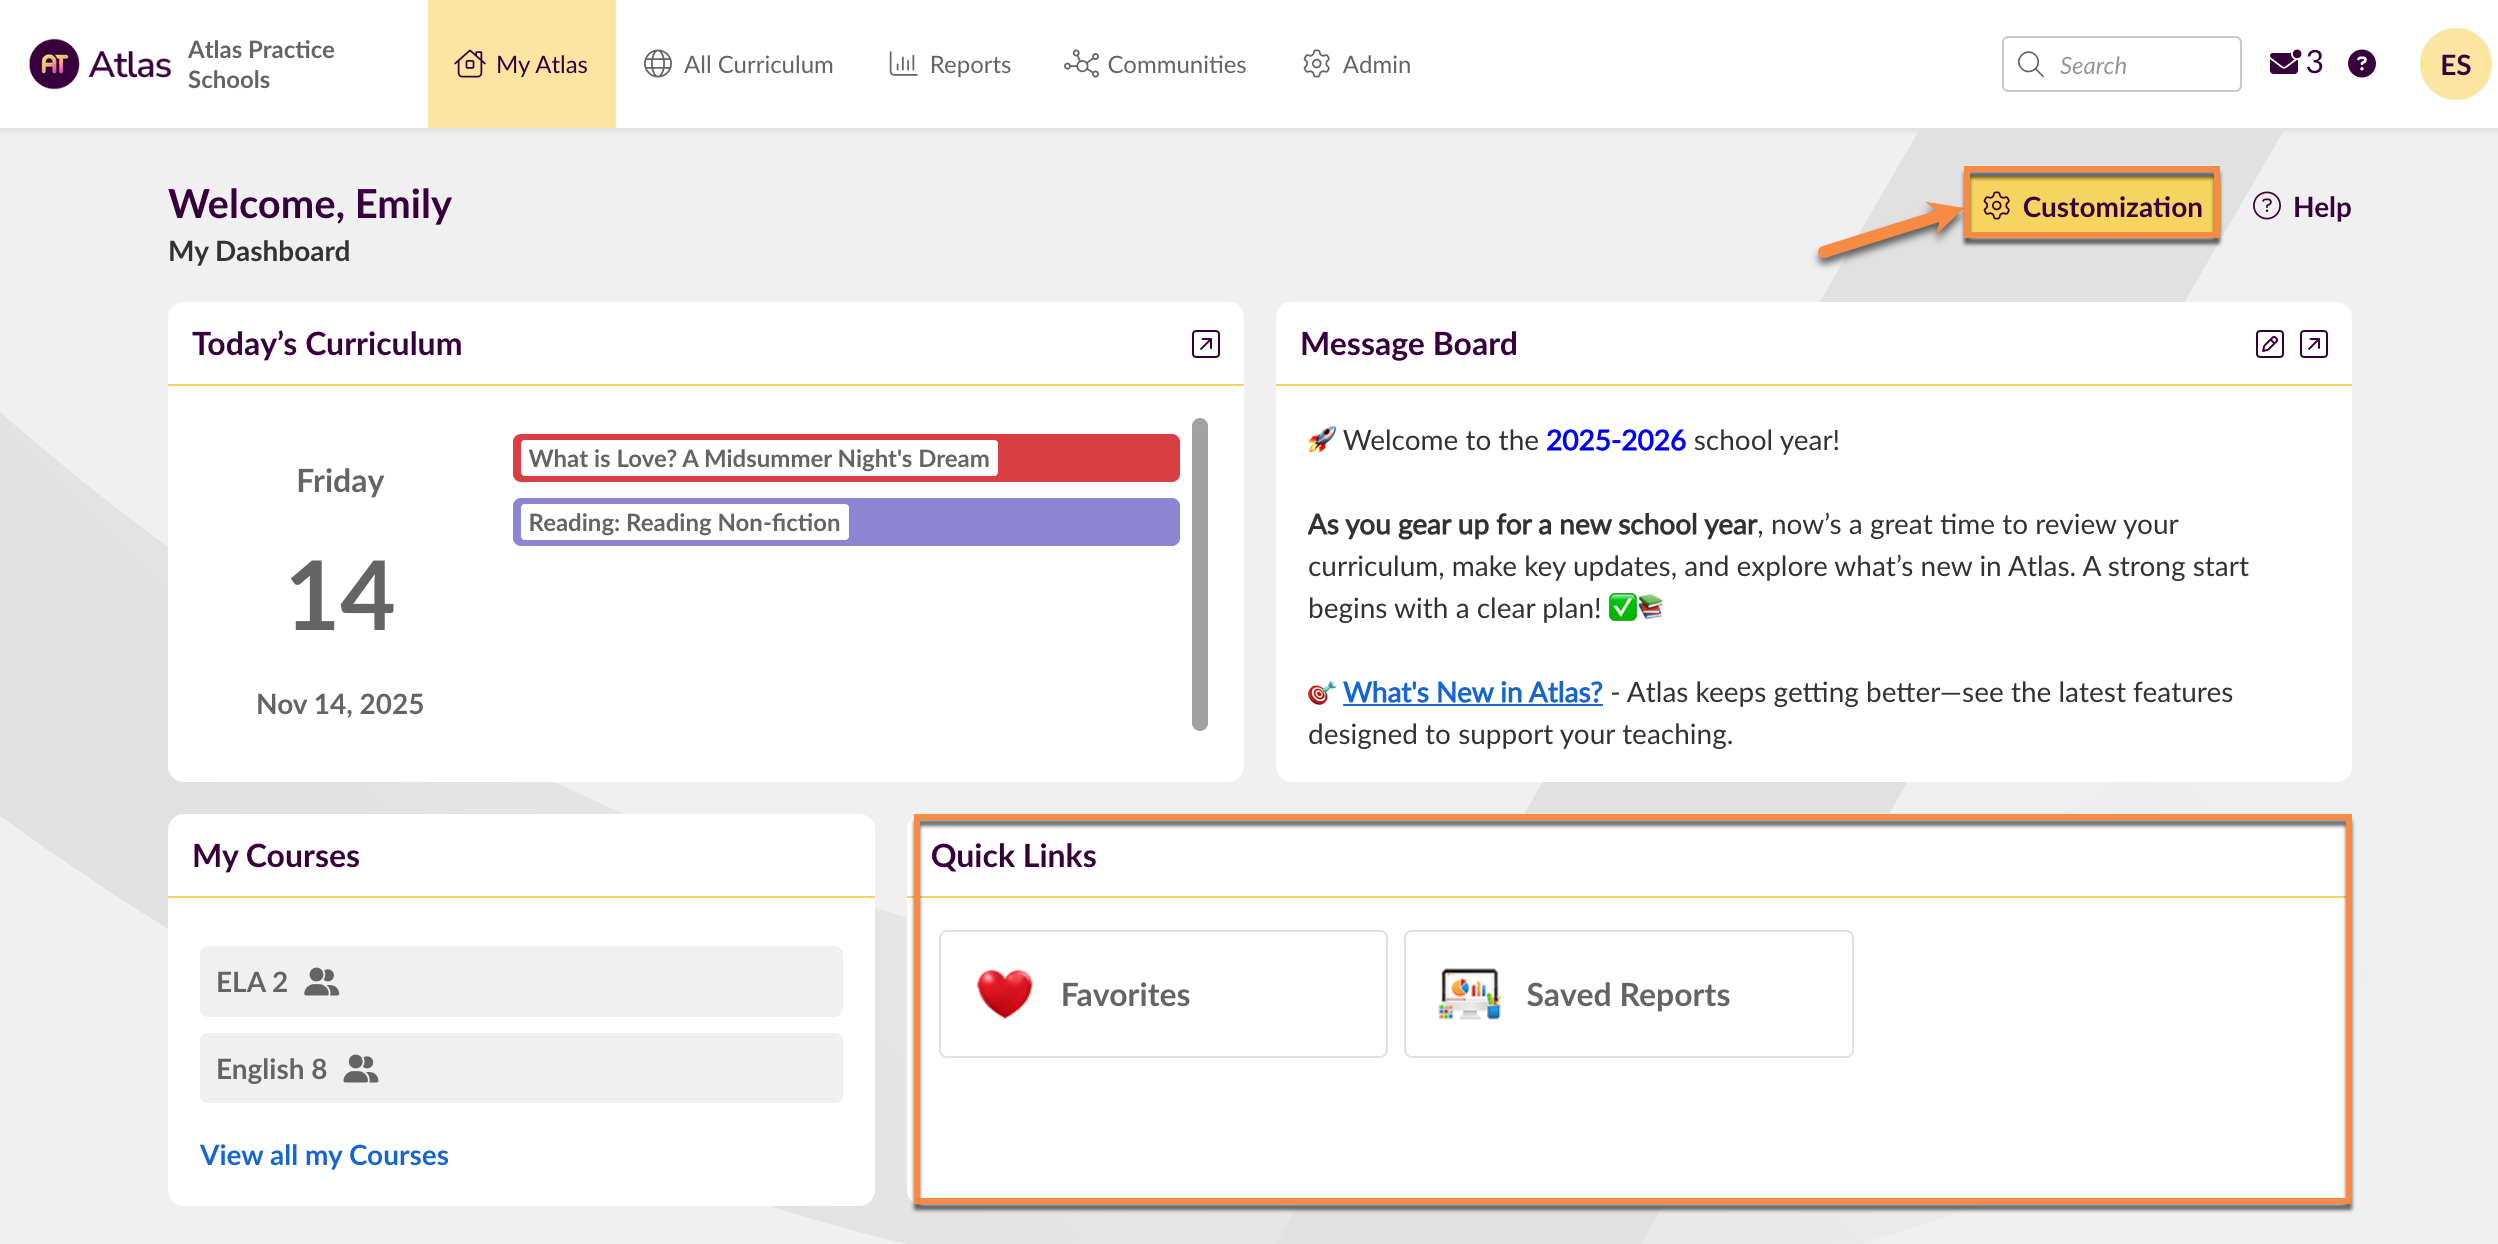Open the ES user avatar menu
This screenshot has width=2498, height=1244.
2454,64
